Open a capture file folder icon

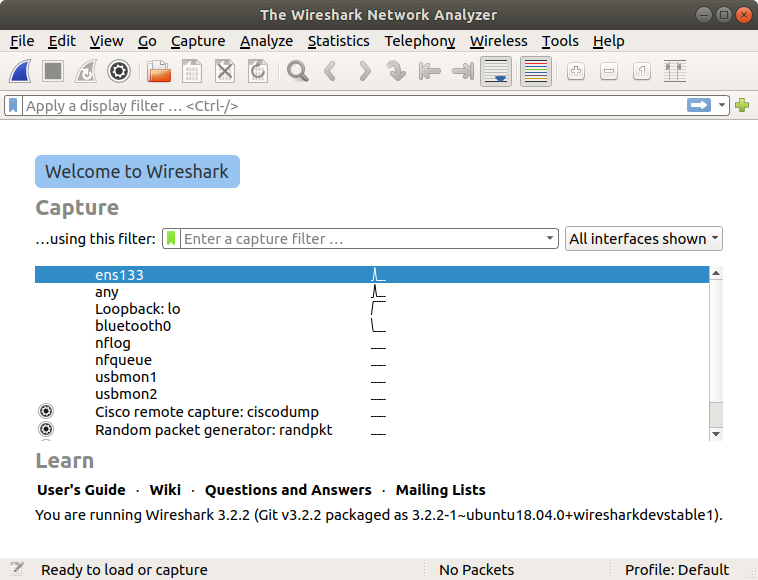159,72
